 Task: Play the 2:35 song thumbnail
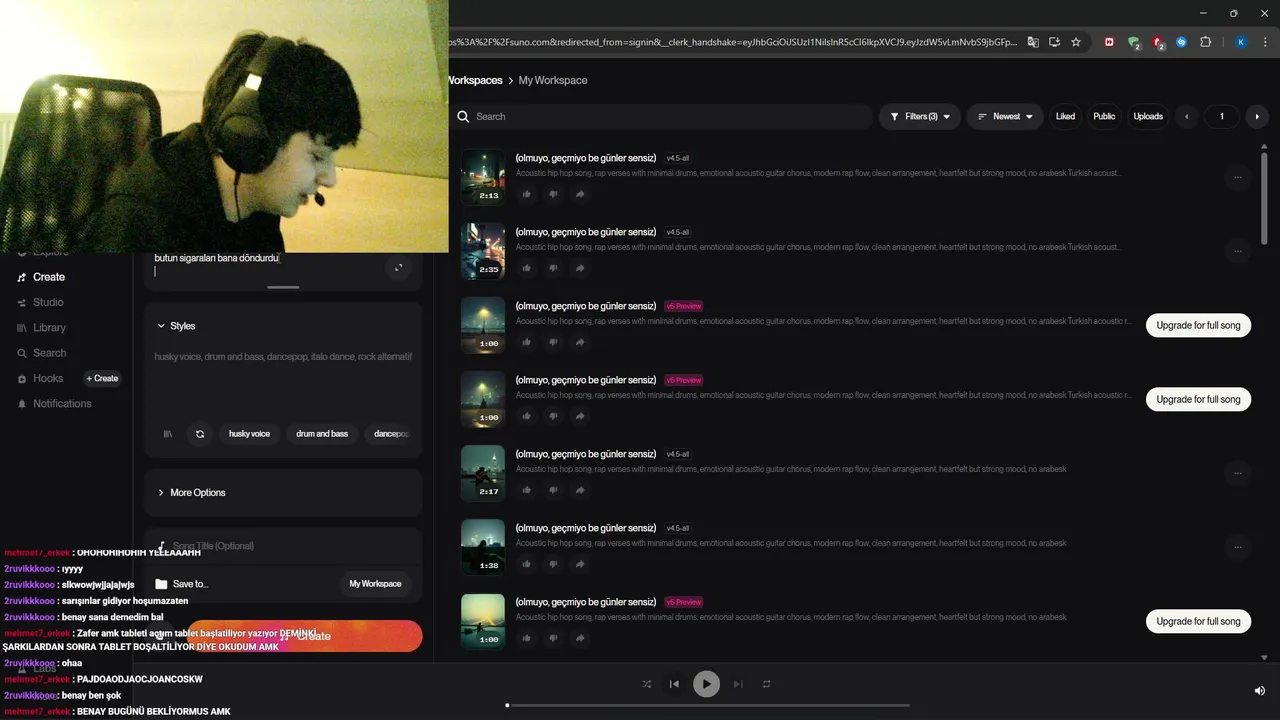pyautogui.click(x=483, y=250)
